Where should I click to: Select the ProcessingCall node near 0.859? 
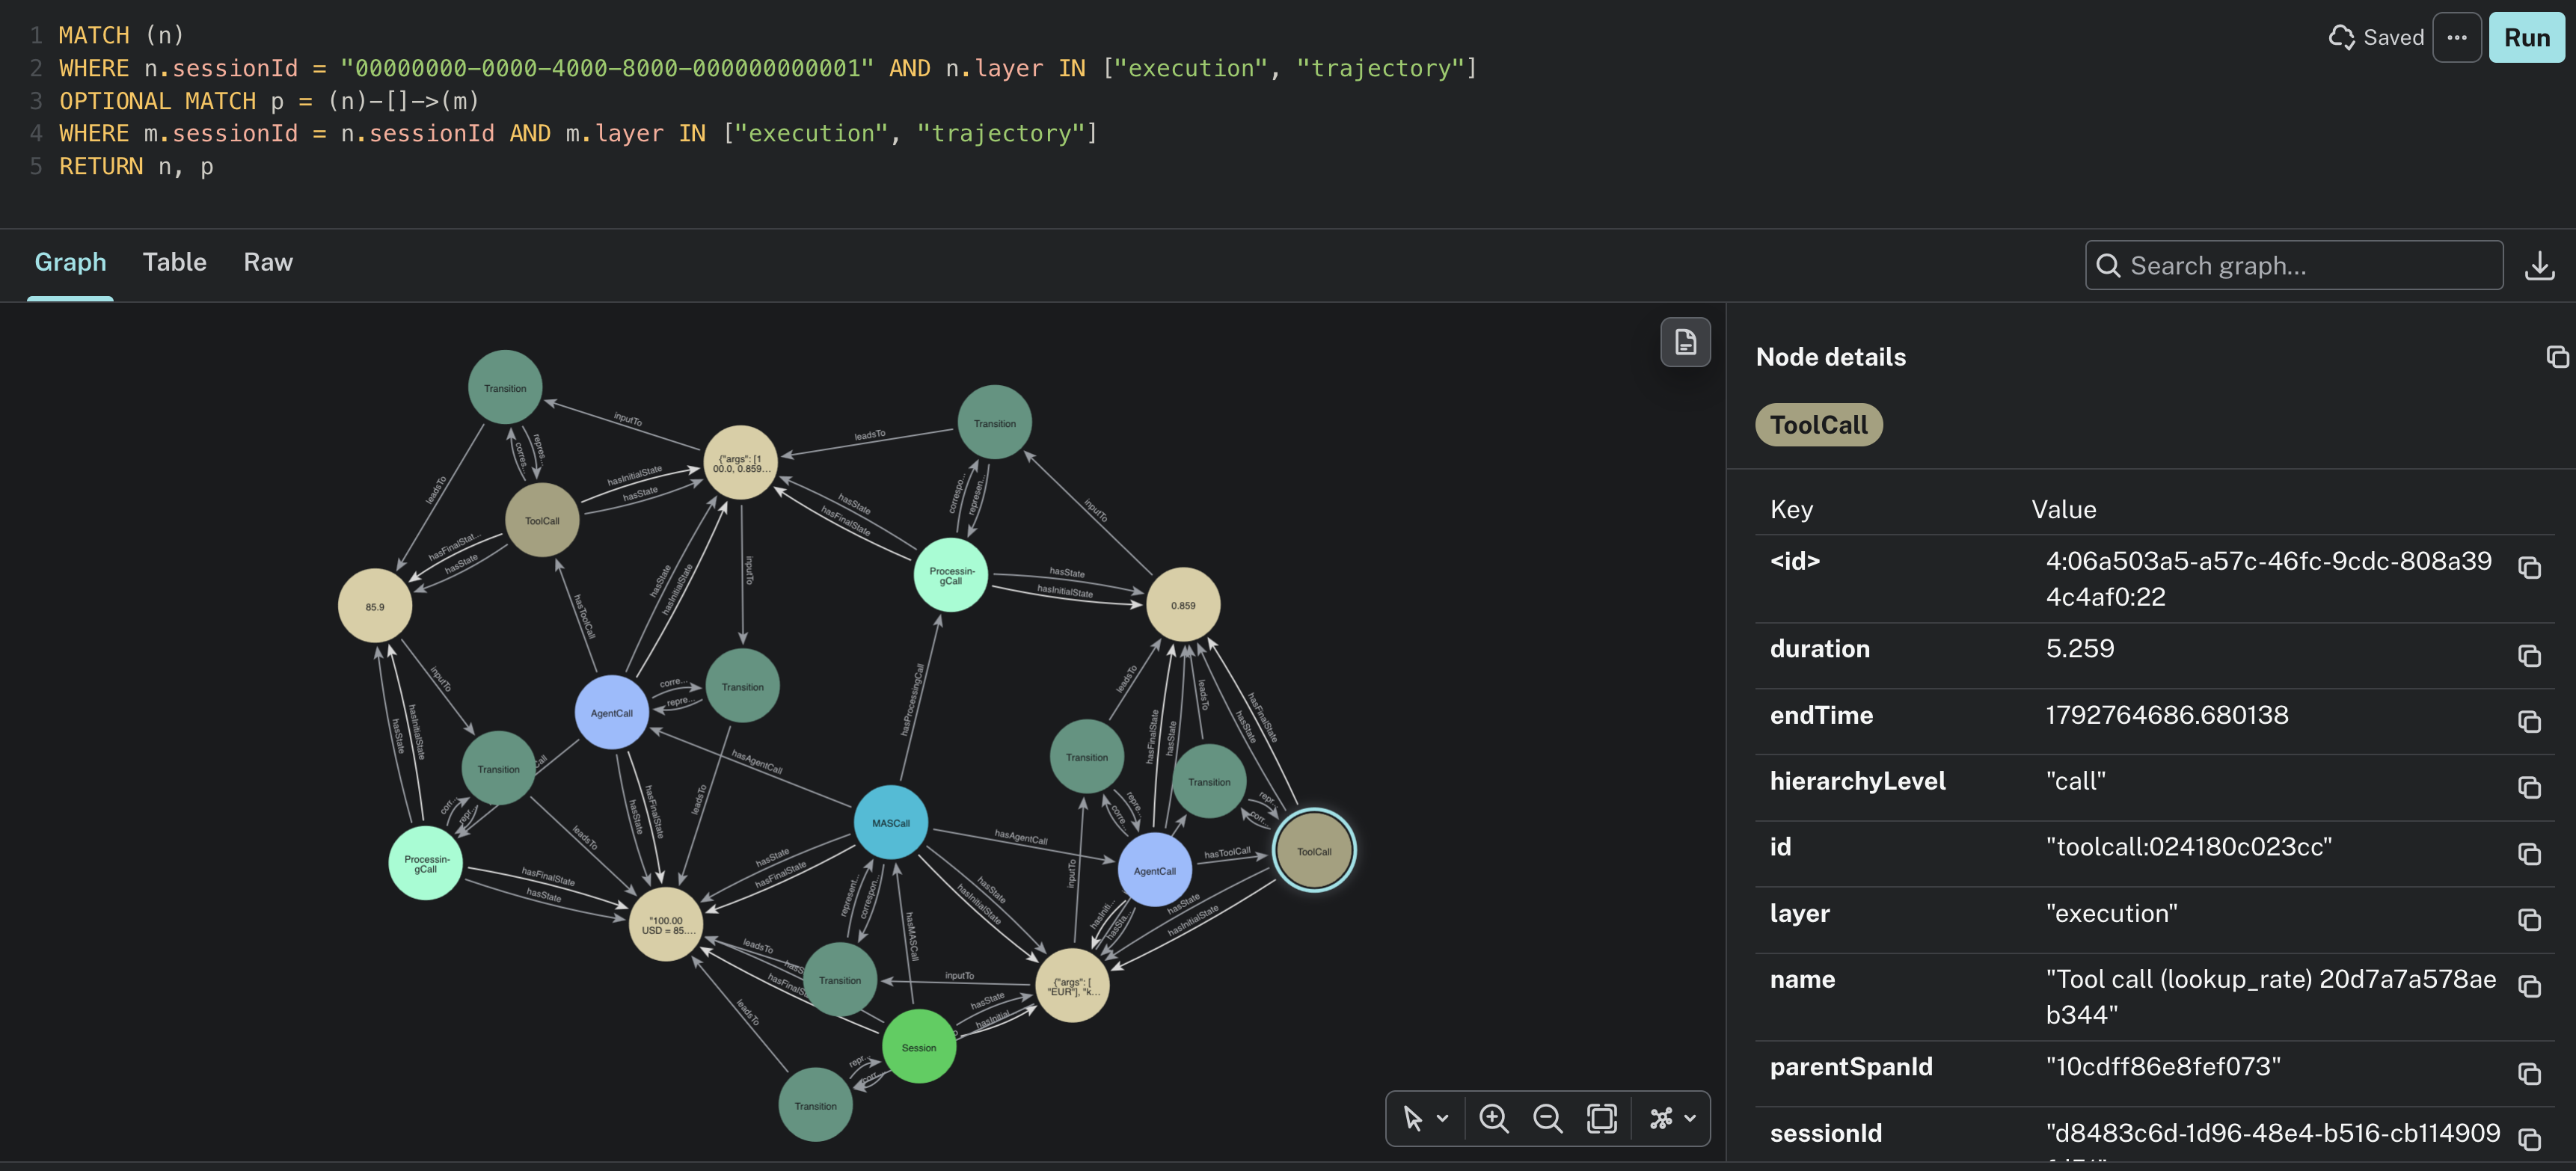(x=951, y=575)
